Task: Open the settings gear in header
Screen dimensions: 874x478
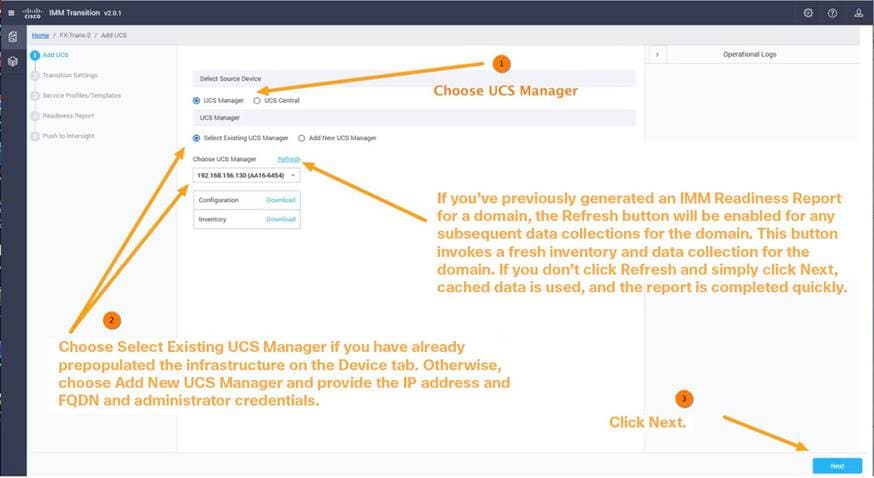Action: [x=808, y=13]
